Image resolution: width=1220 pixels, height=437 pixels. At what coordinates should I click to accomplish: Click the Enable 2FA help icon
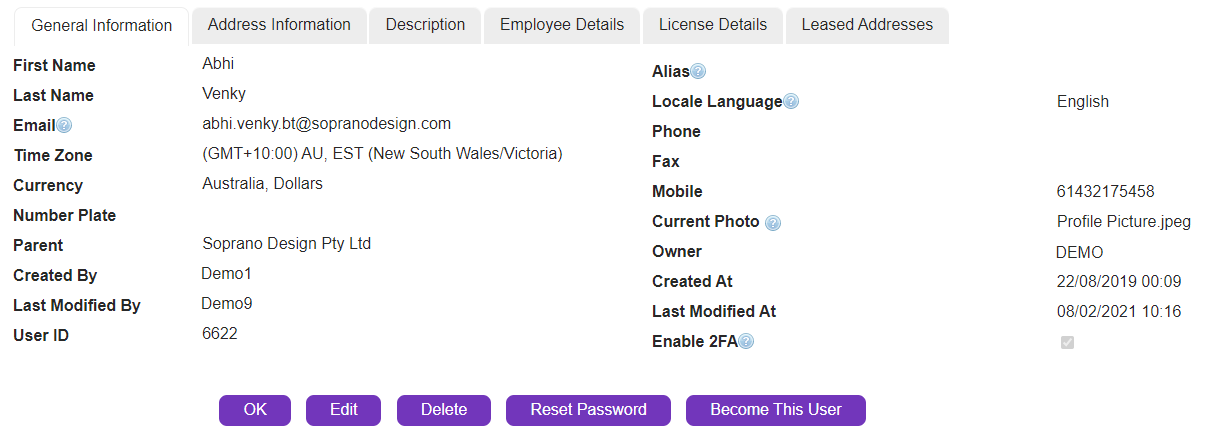[x=746, y=342]
